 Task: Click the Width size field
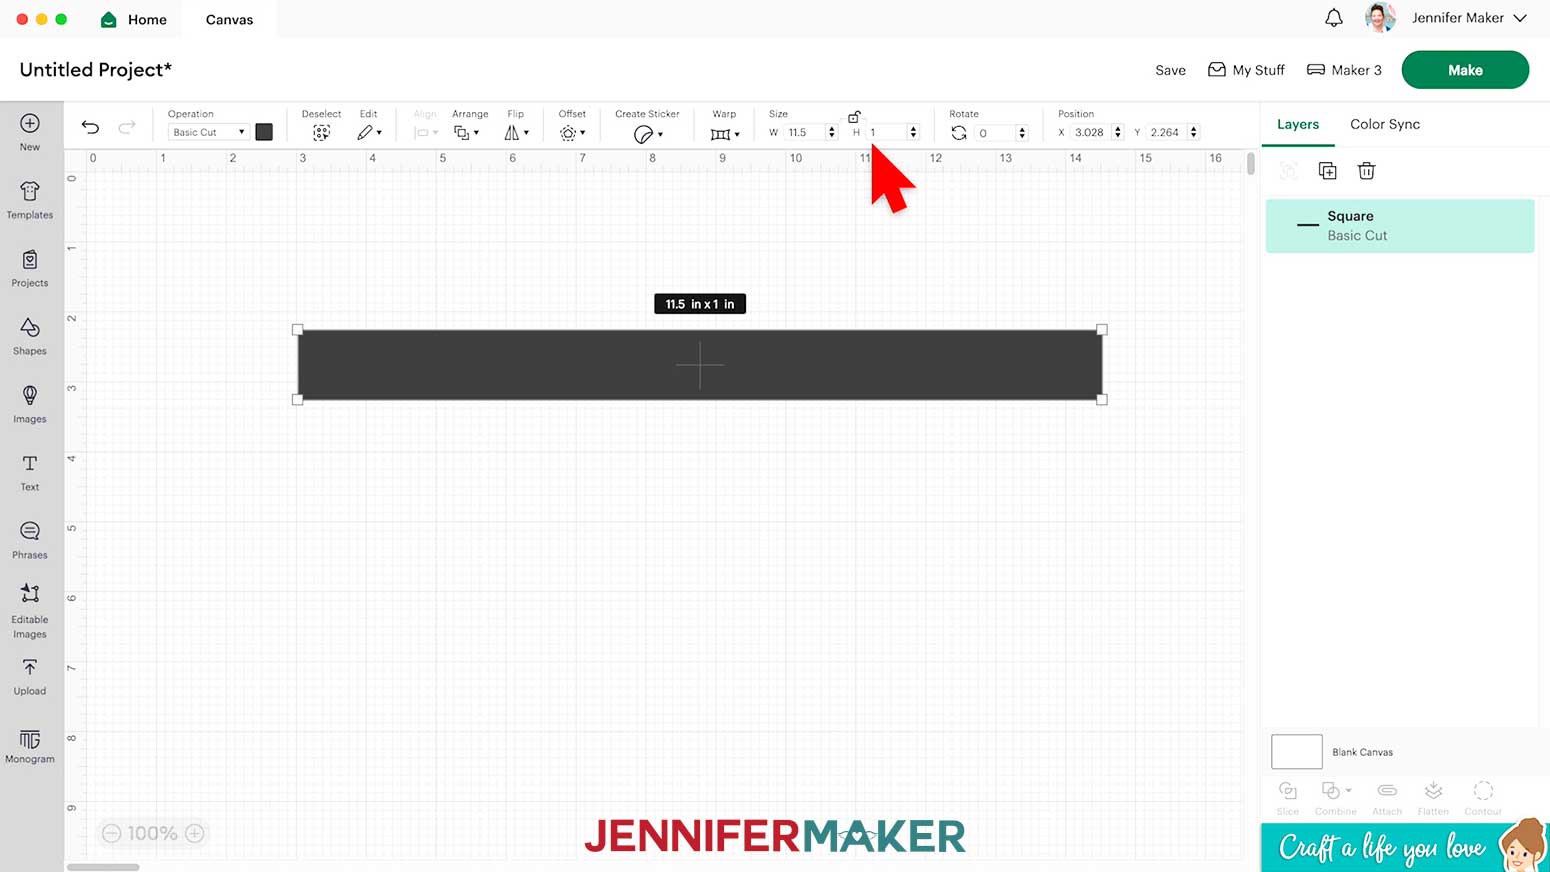(x=805, y=132)
